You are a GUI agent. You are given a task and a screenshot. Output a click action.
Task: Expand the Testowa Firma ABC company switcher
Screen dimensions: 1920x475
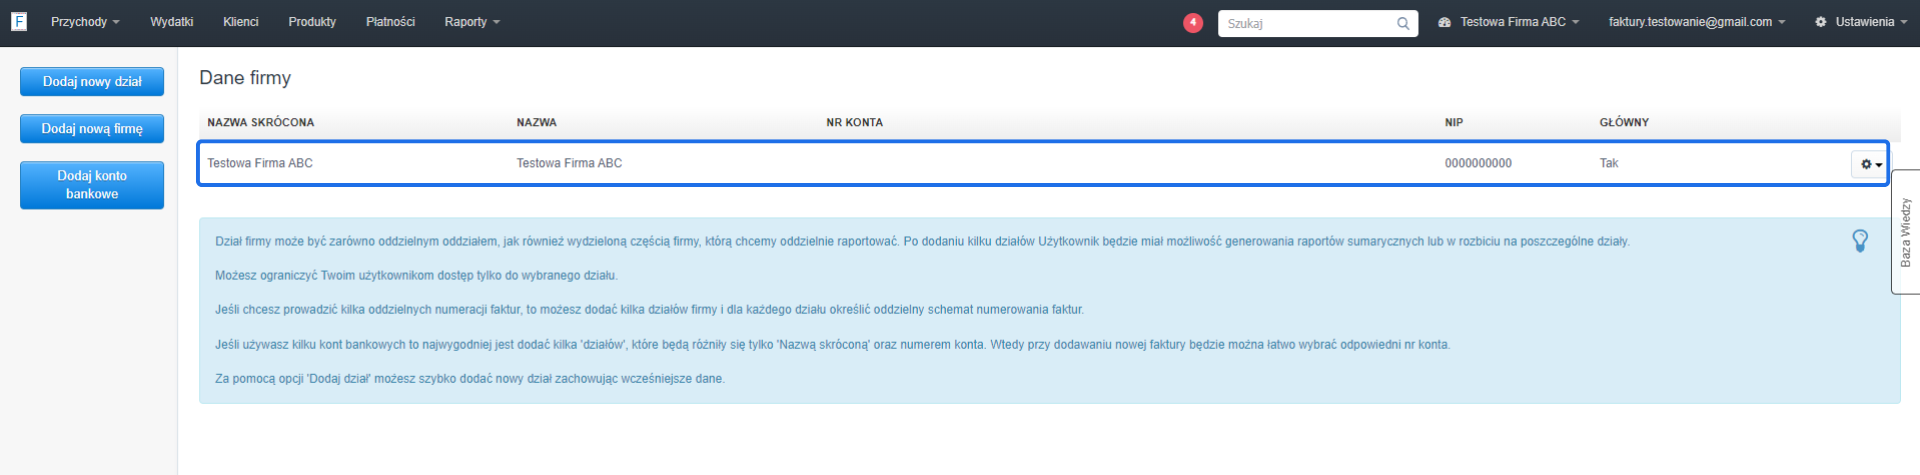(x=1509, y=22)
